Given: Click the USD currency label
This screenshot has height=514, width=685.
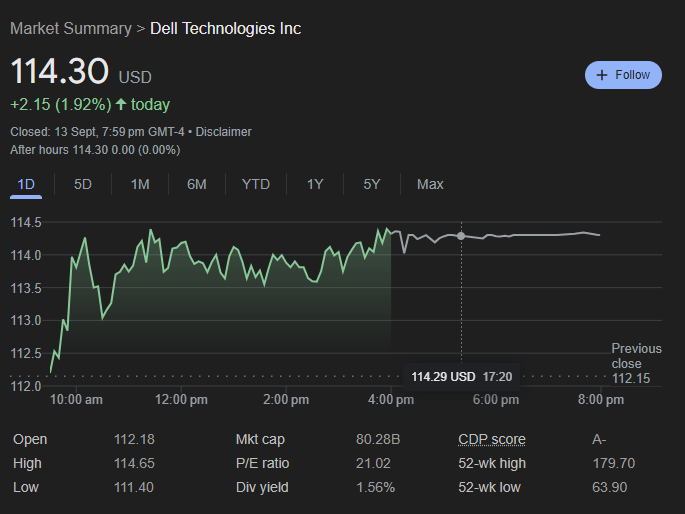Looking at the screenshot, I should pos(135,77).
